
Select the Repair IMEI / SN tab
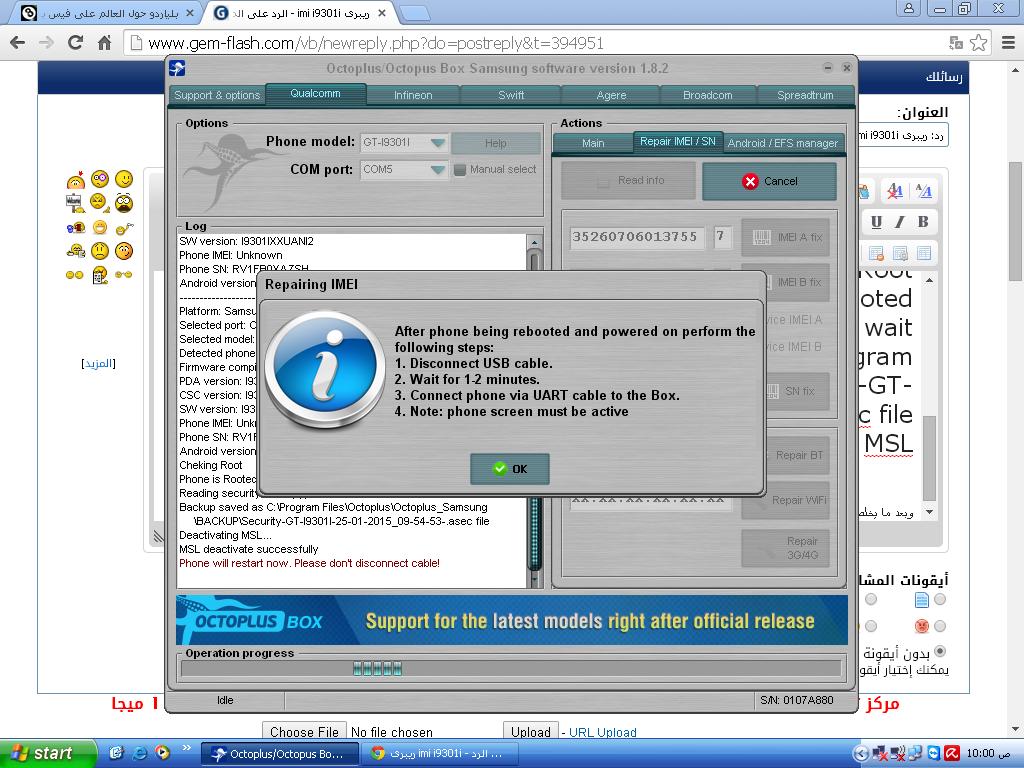678,142
